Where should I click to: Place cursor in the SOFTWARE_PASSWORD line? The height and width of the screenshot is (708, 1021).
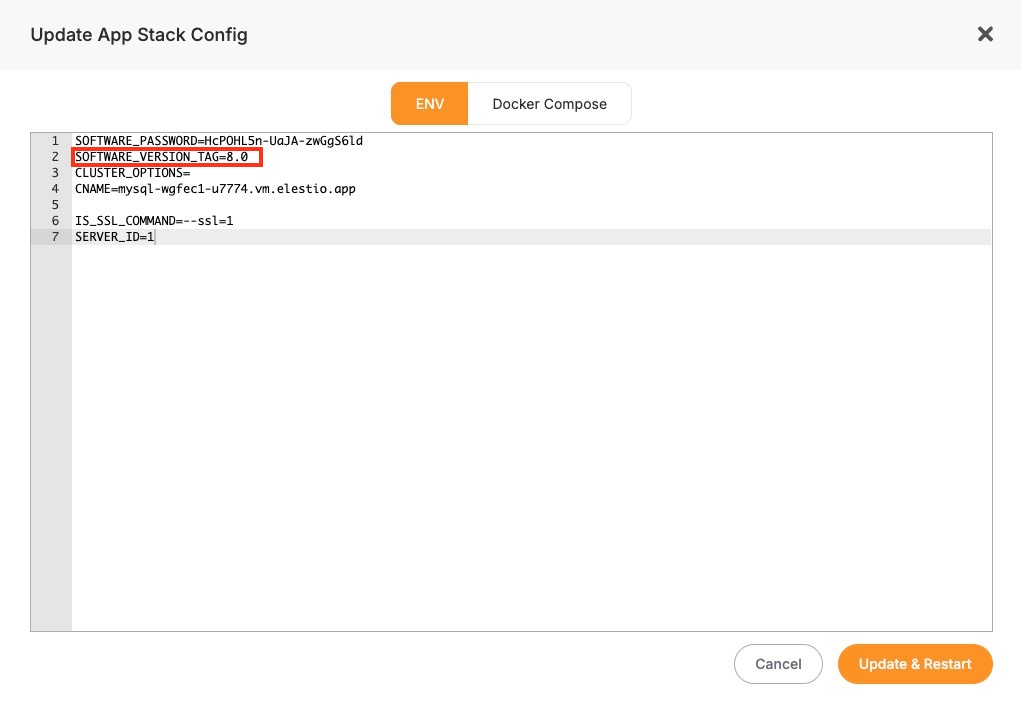[218, 141]
